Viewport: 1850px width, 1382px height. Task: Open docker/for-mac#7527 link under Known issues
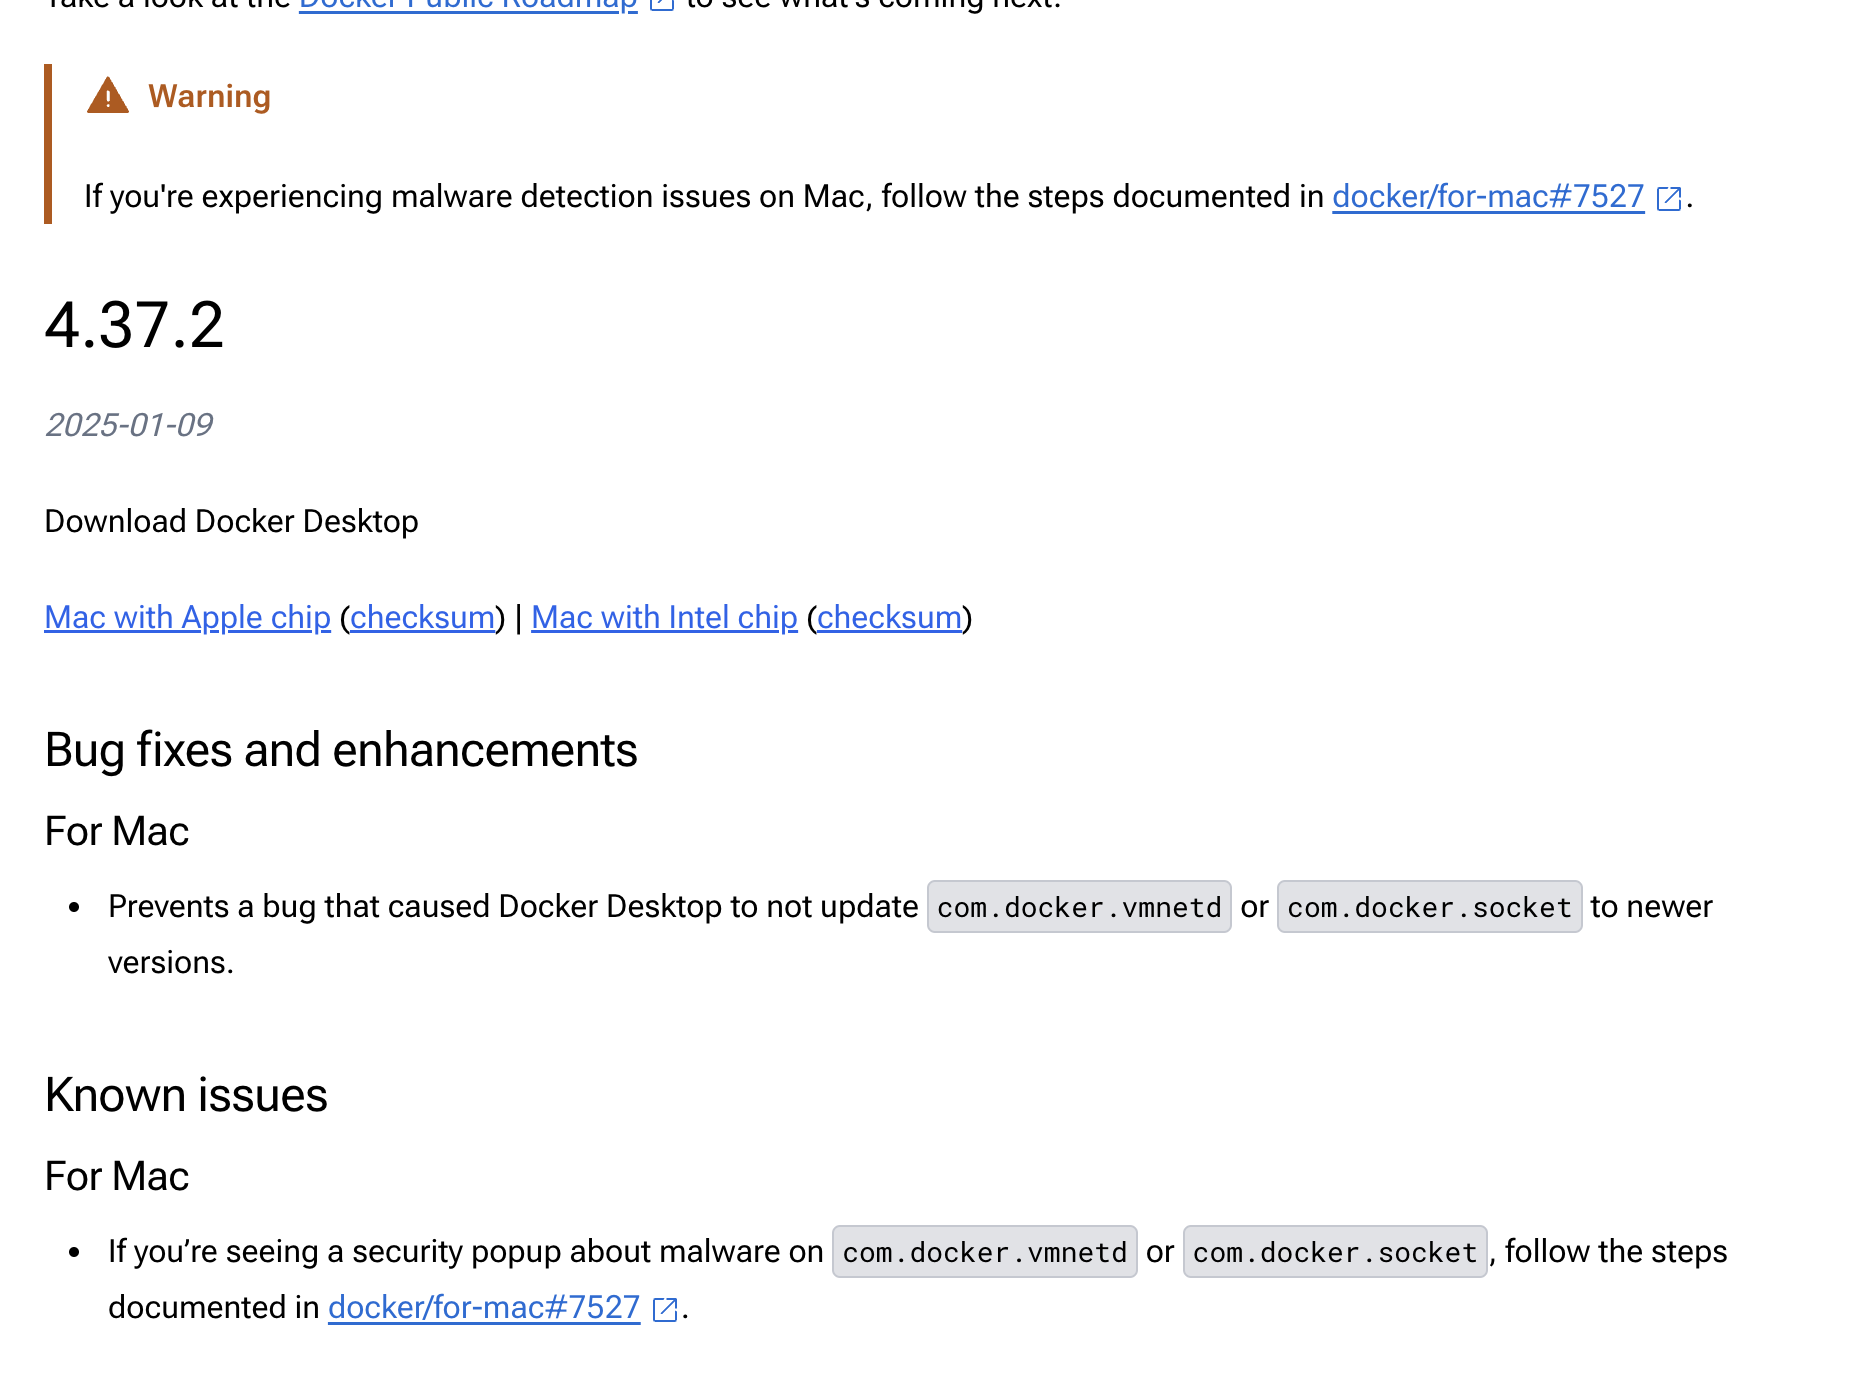tap(484, 1308)
